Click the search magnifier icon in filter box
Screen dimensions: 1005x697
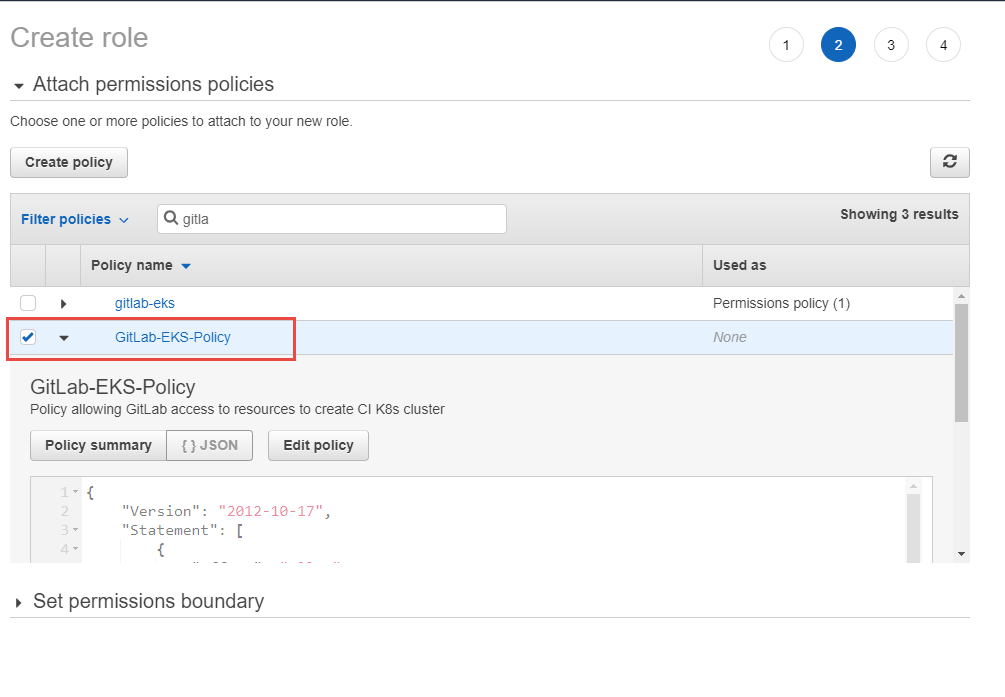click(170, 218)
